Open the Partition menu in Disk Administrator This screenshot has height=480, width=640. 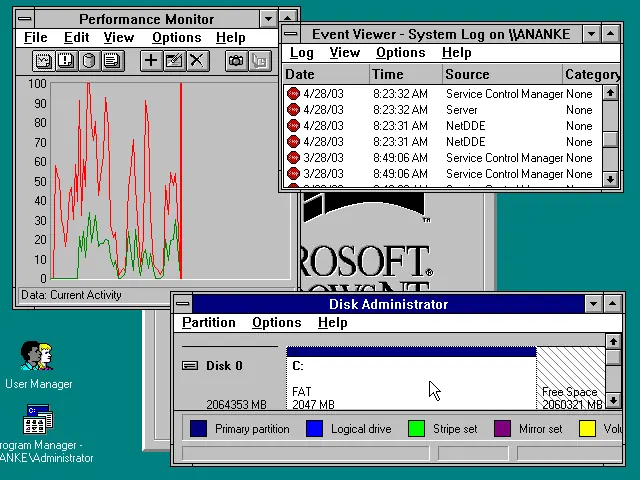[208, 323]
